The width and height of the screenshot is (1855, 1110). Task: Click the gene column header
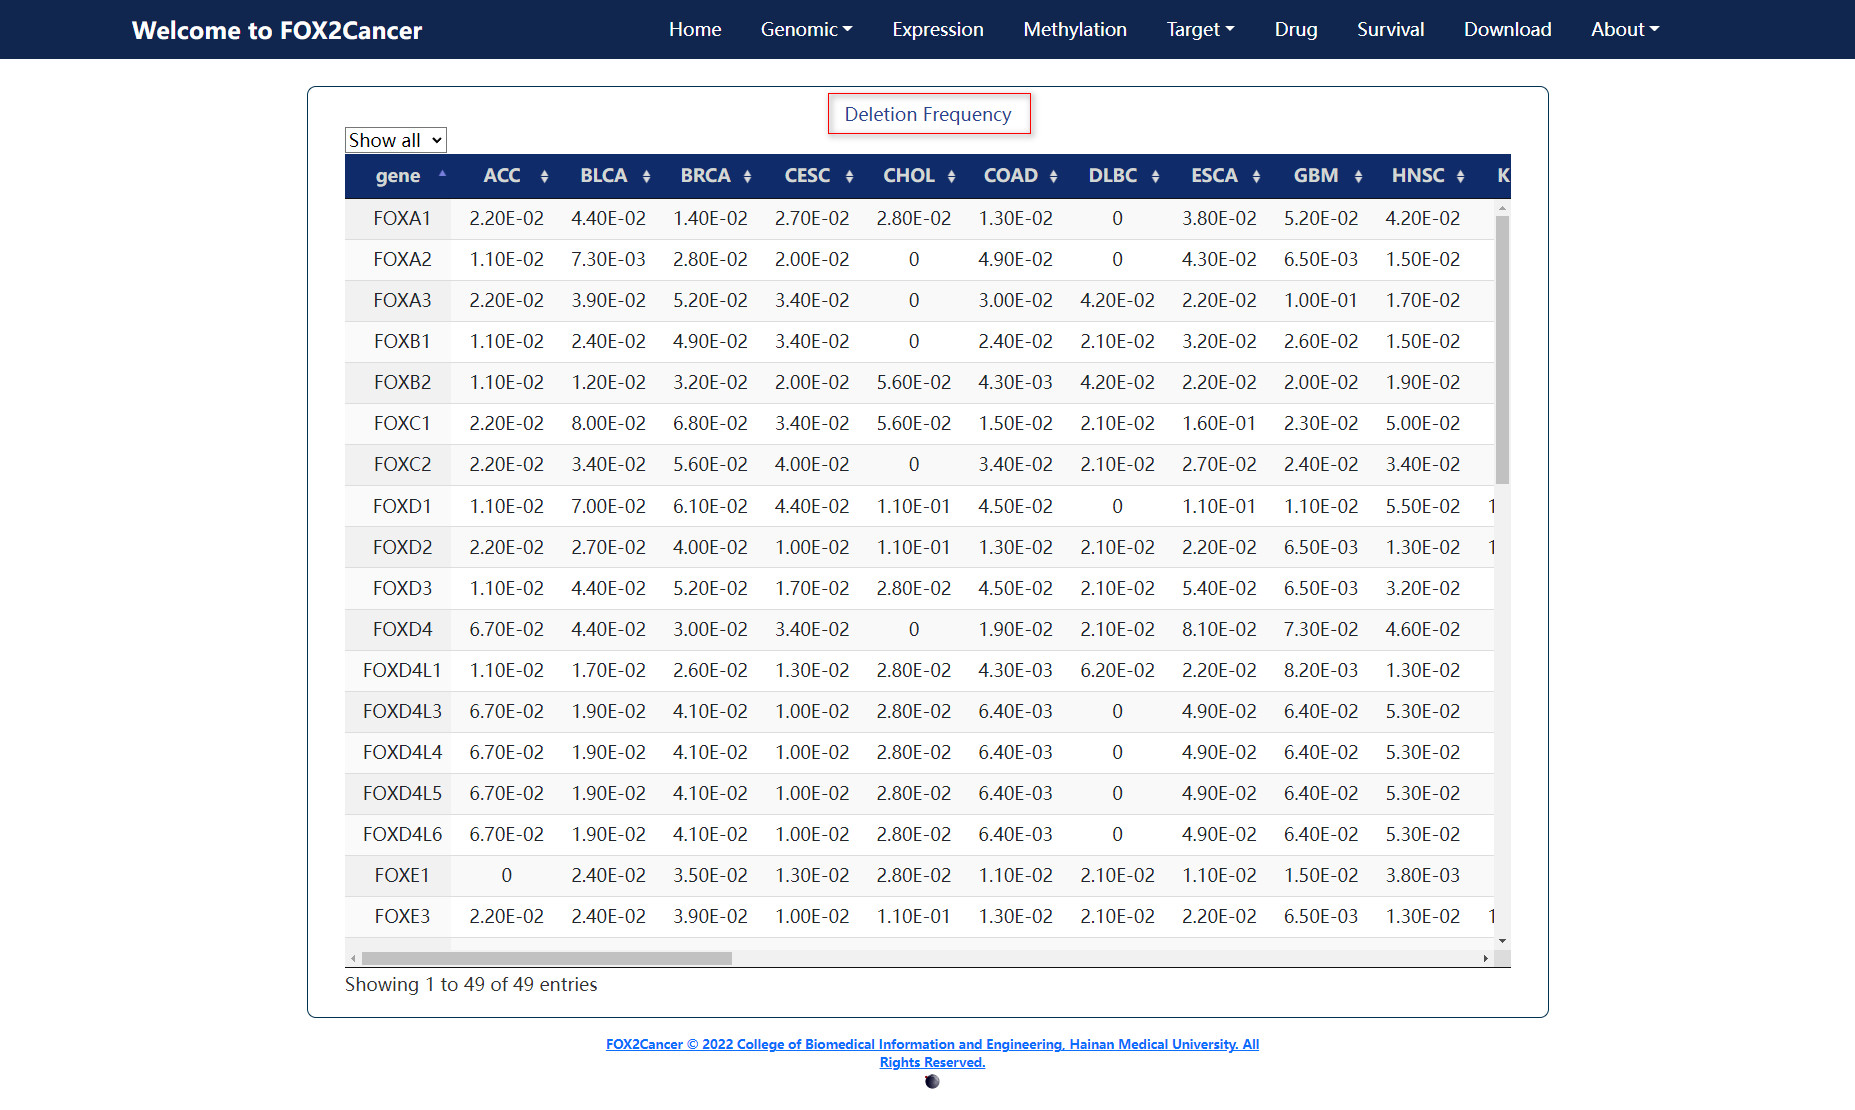[398, 176]
